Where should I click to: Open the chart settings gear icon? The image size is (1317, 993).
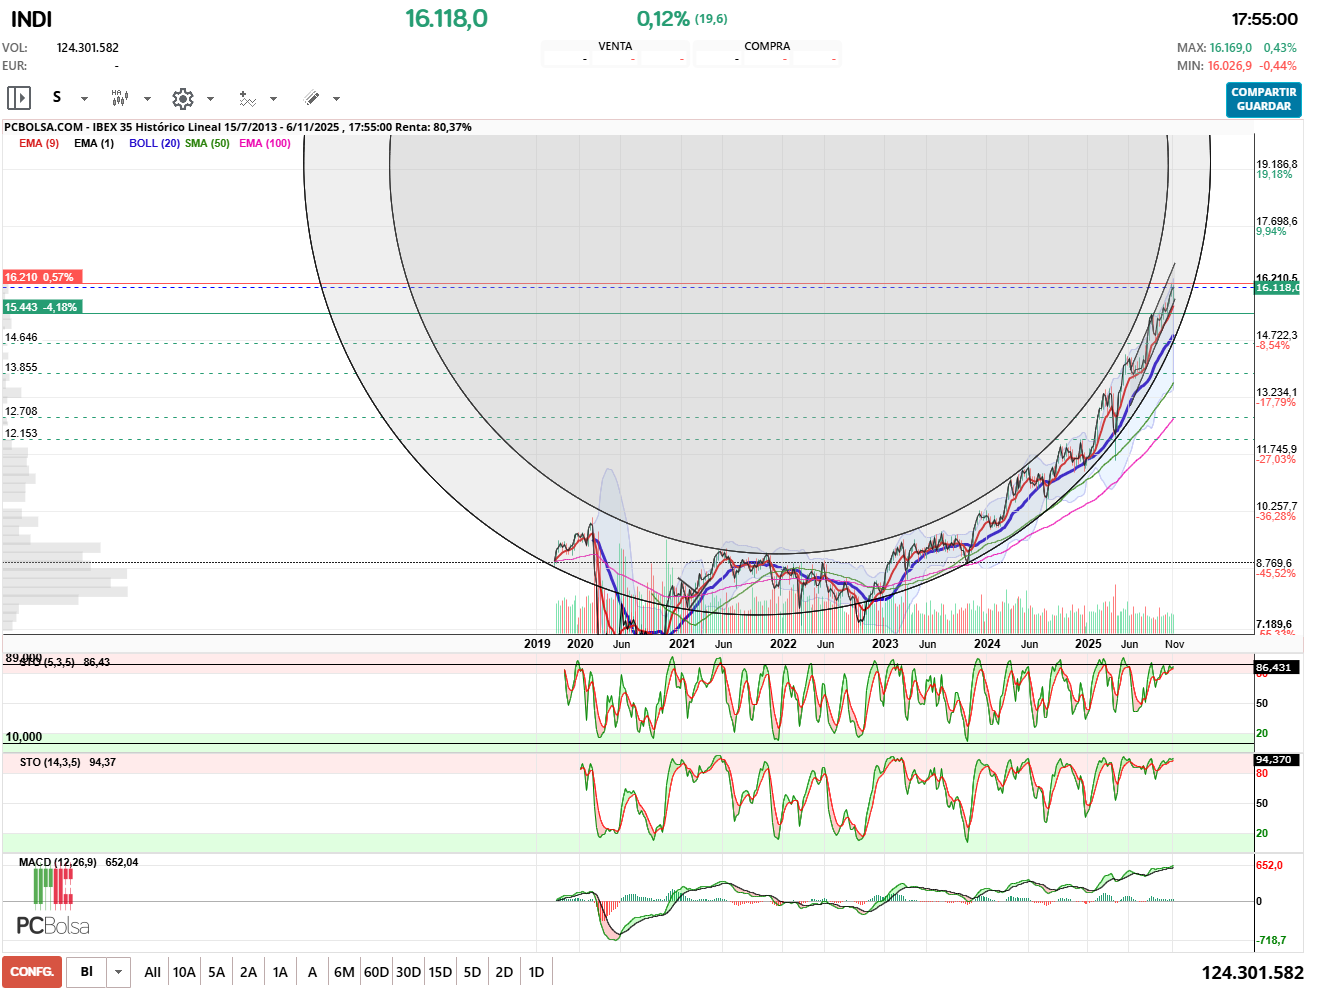tap(183, 98)
